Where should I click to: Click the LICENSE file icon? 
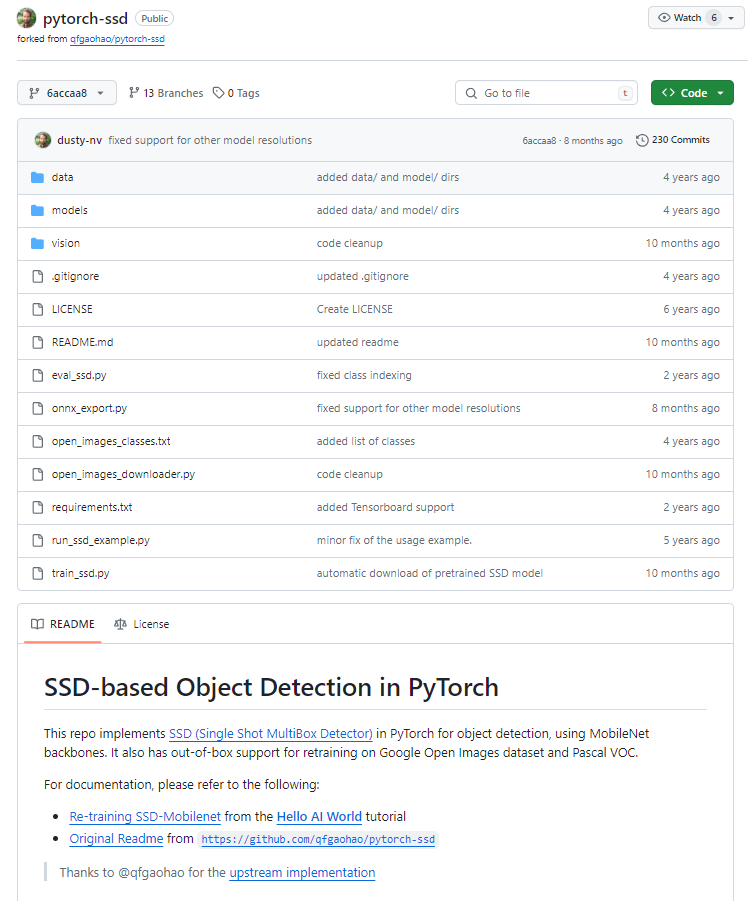37,309
